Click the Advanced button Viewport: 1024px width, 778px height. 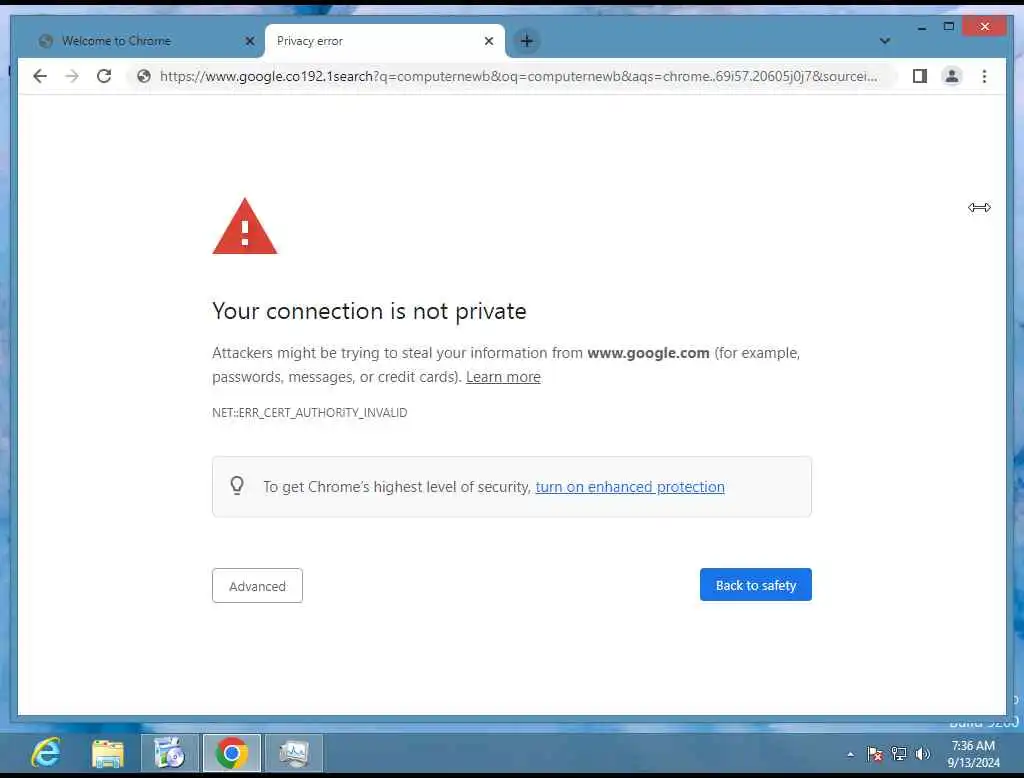(257, 586)
